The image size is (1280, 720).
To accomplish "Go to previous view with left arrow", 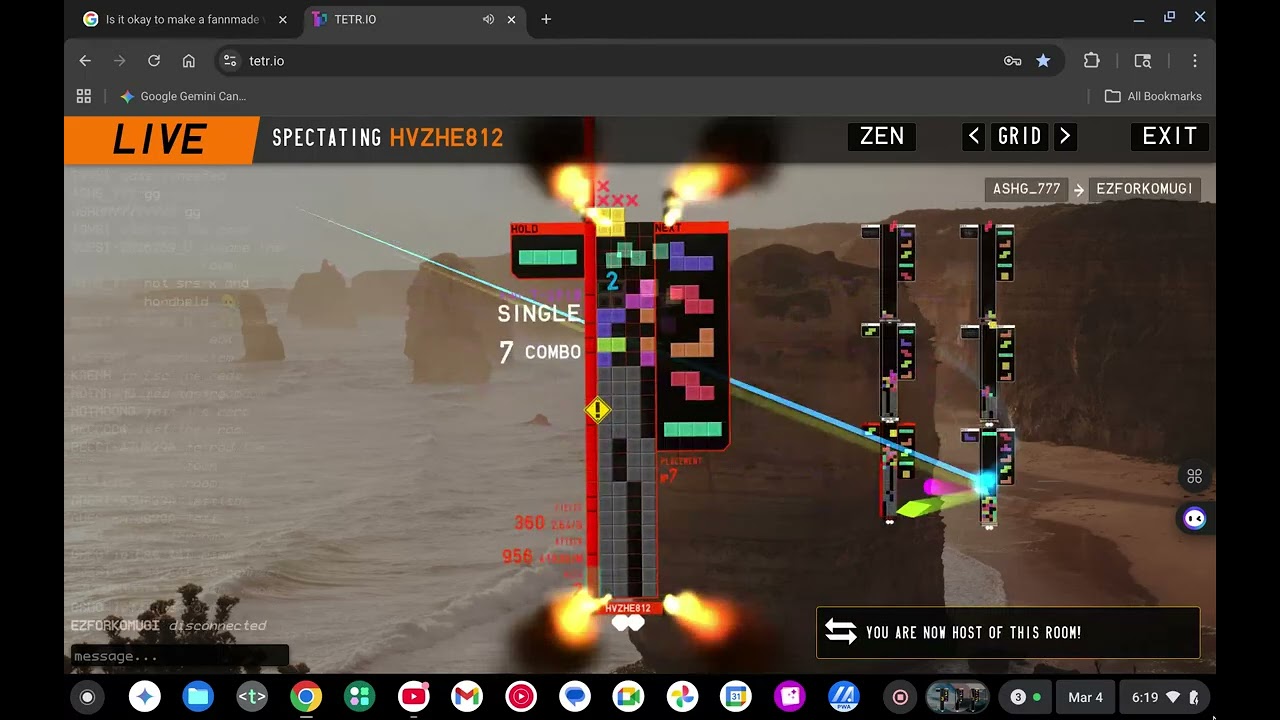I will [974, 136].
